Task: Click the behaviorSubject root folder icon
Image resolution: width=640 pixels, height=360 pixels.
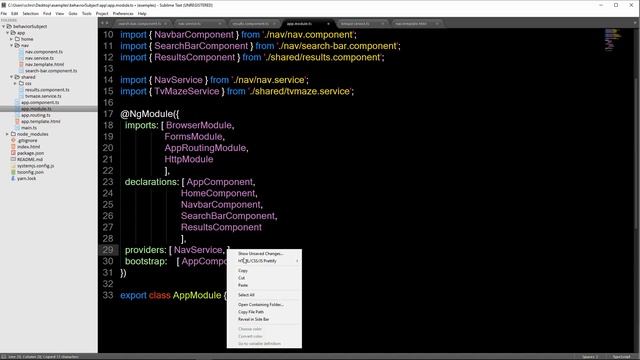Action: tap(9, 27)
